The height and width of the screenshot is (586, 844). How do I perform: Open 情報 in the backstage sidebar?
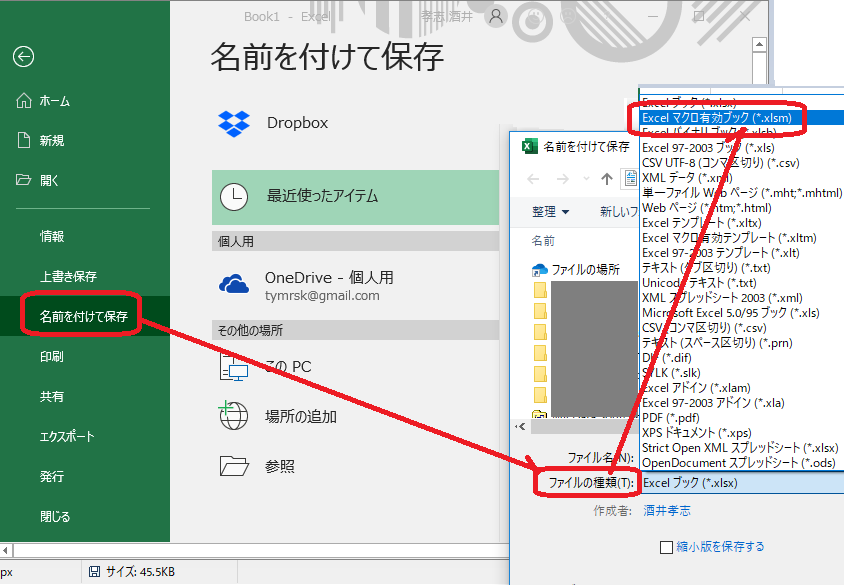click(x=52, y=236)
